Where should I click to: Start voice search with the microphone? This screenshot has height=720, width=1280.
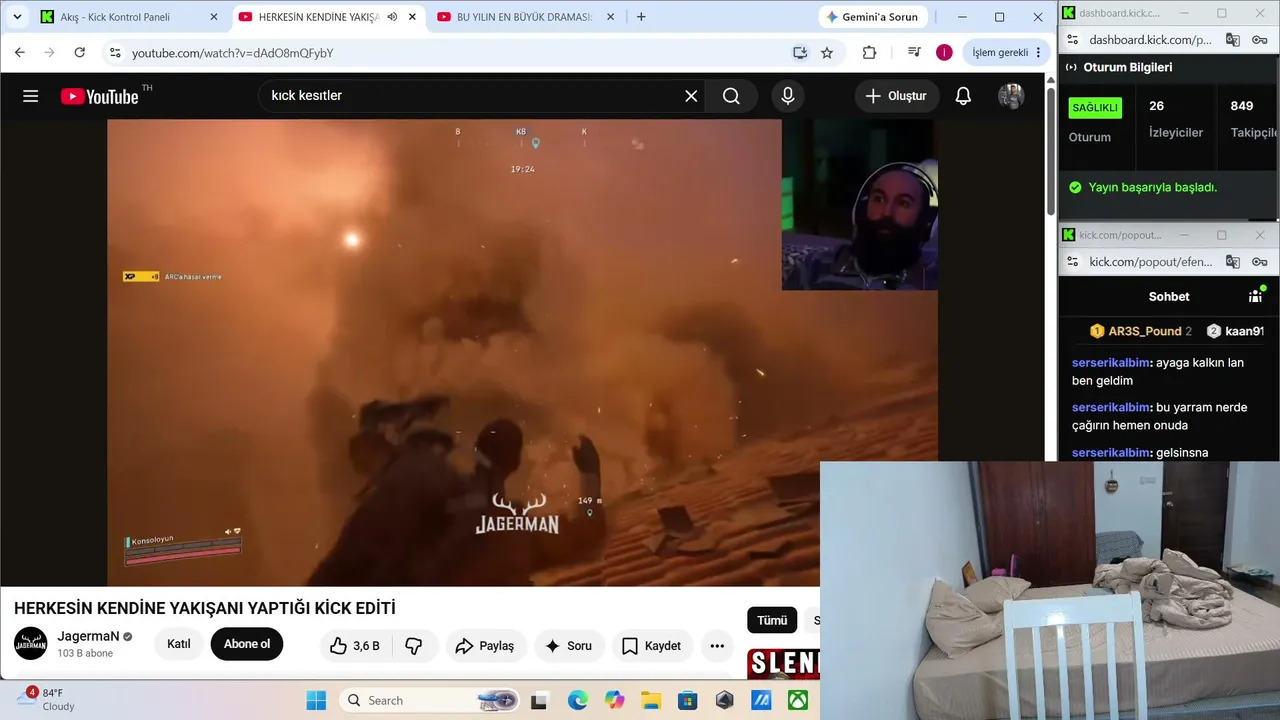(x=788, y=96)
